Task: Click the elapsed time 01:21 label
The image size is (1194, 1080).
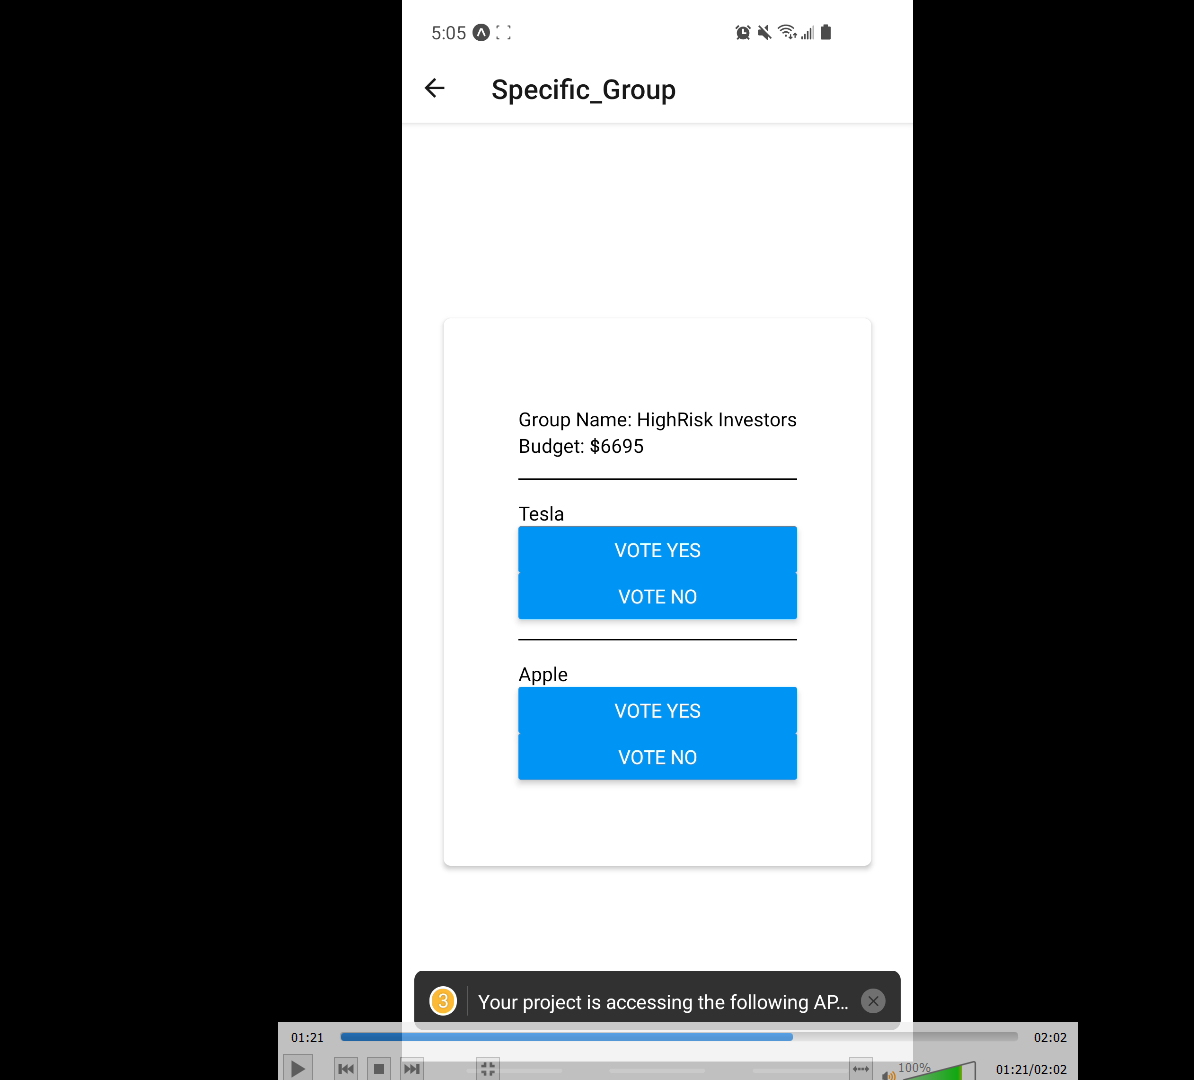Action: click(307, 1037)
